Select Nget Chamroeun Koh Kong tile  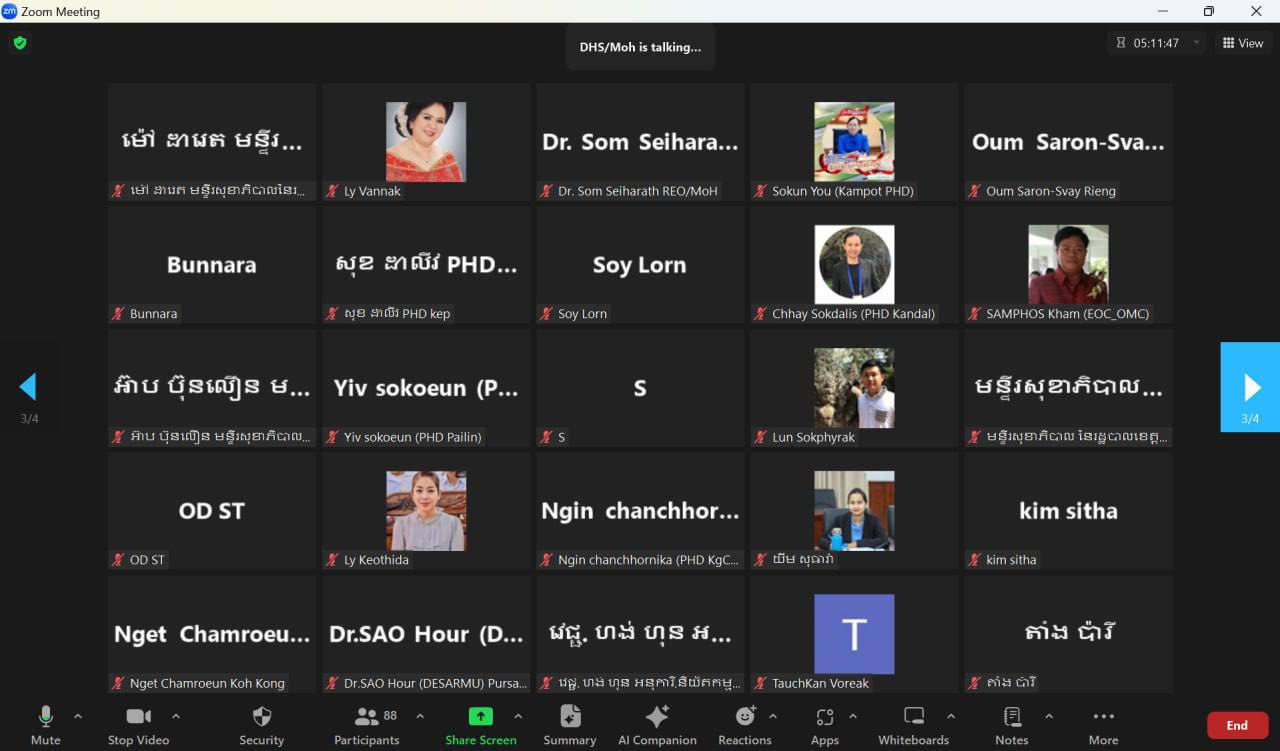click(x=212, y=634)
